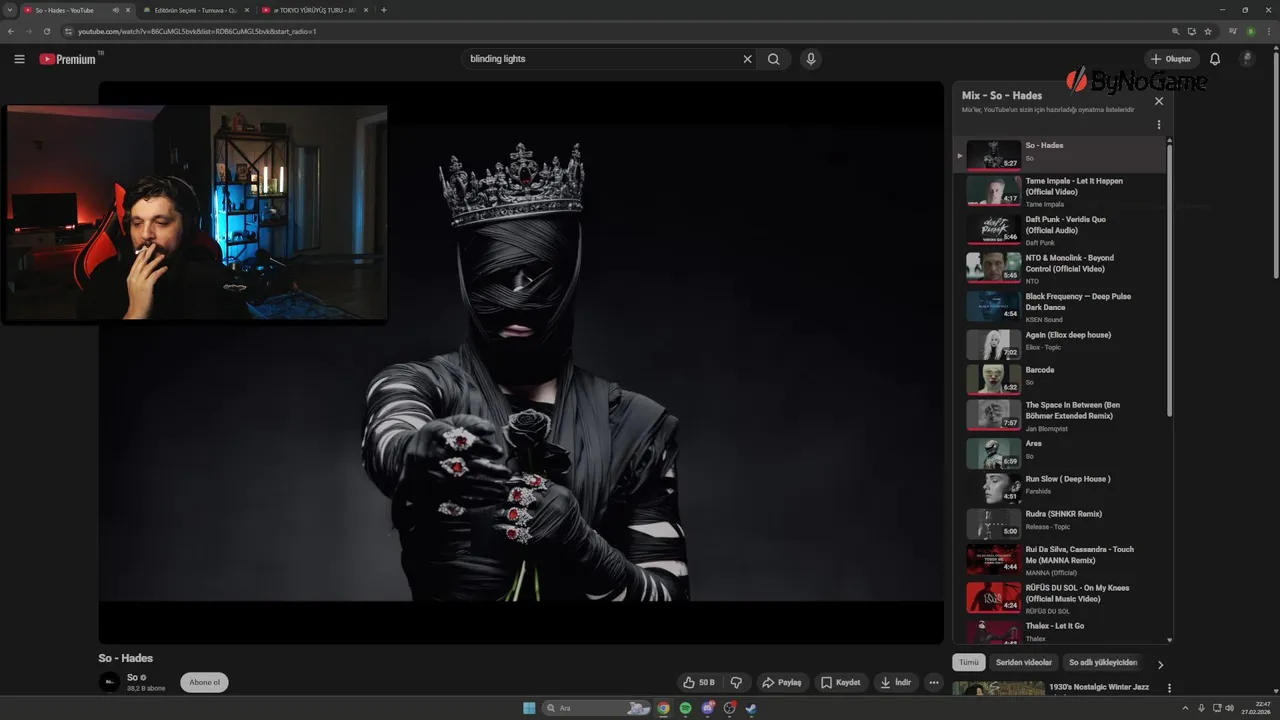Open Steam from the taskbar
The width and height of the screenshot is (1280, 720).
pos(751,708)
